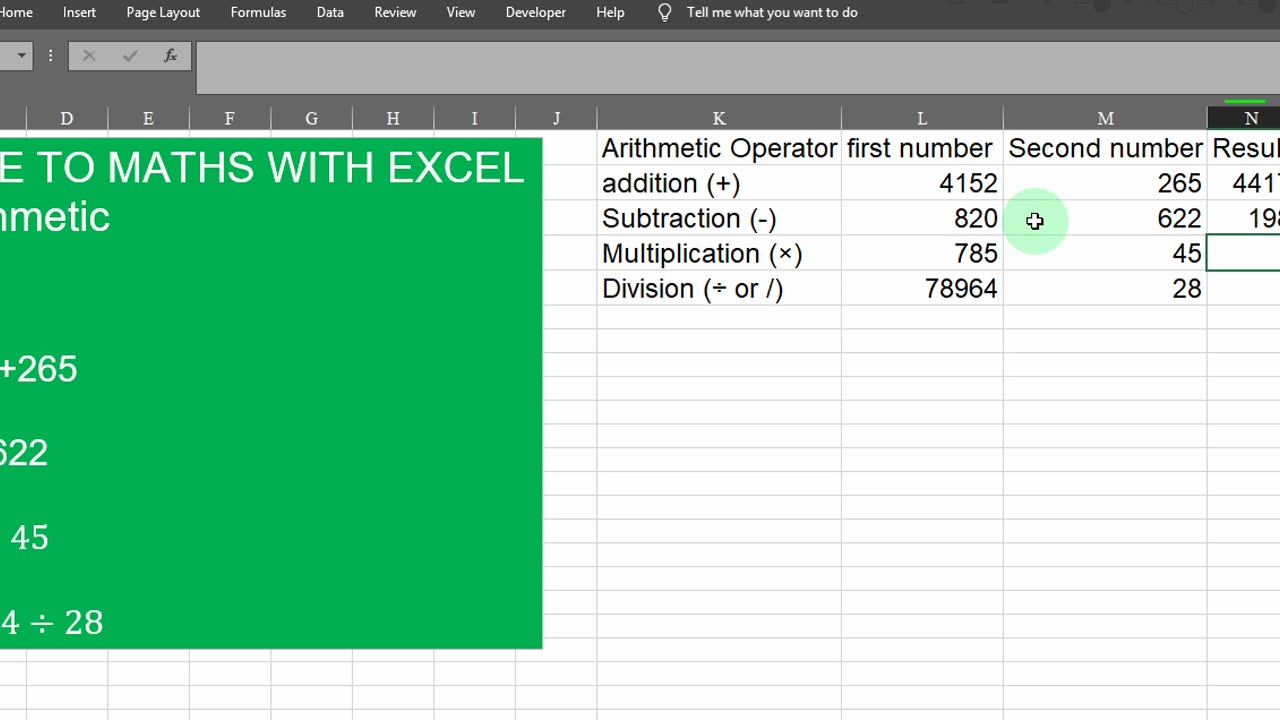1280x720 pixels.
Task: Select the cell containing 265
Action: click(x=1105, y=183)
